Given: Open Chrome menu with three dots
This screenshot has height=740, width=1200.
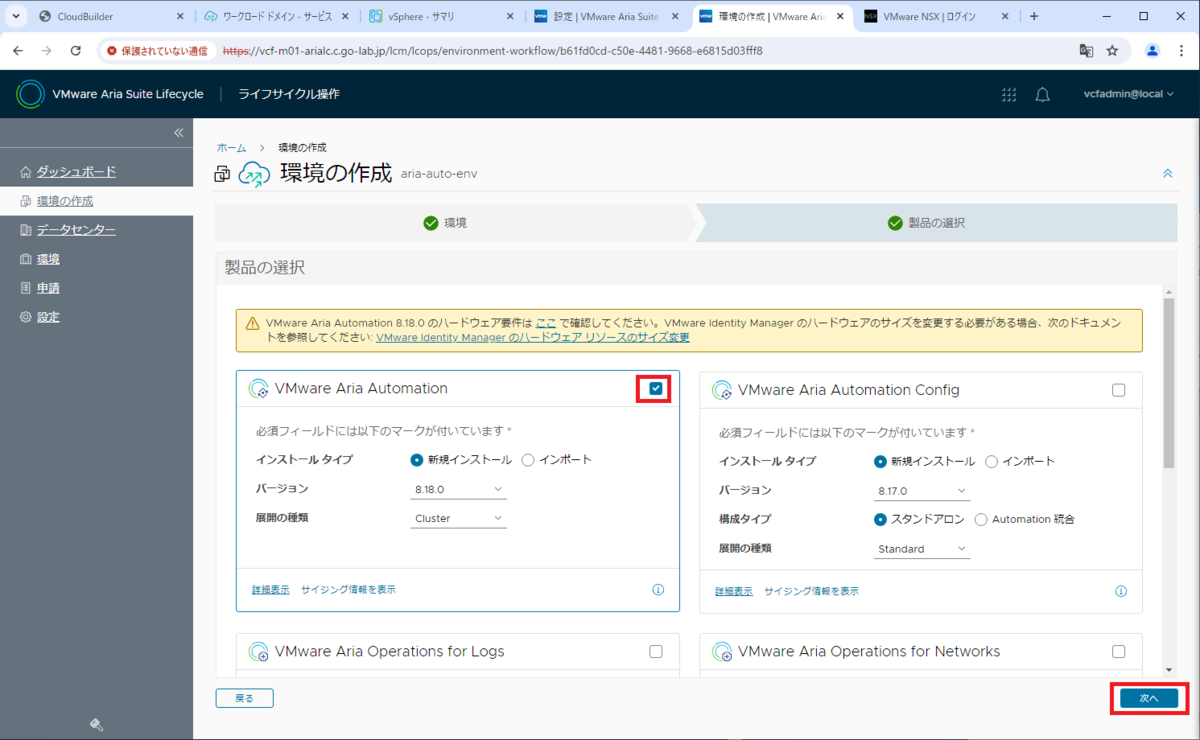Looking at the screenshot, I should (x=1181, y=50).
